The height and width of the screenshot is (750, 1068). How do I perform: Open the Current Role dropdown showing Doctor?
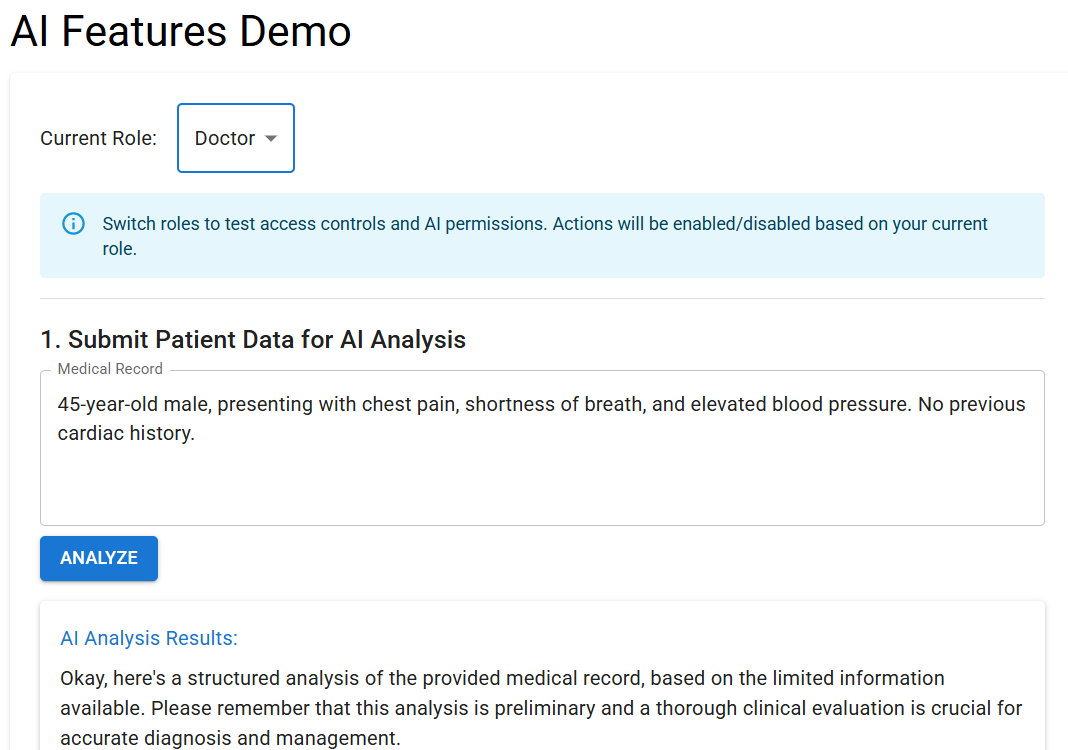coord(236,138)
